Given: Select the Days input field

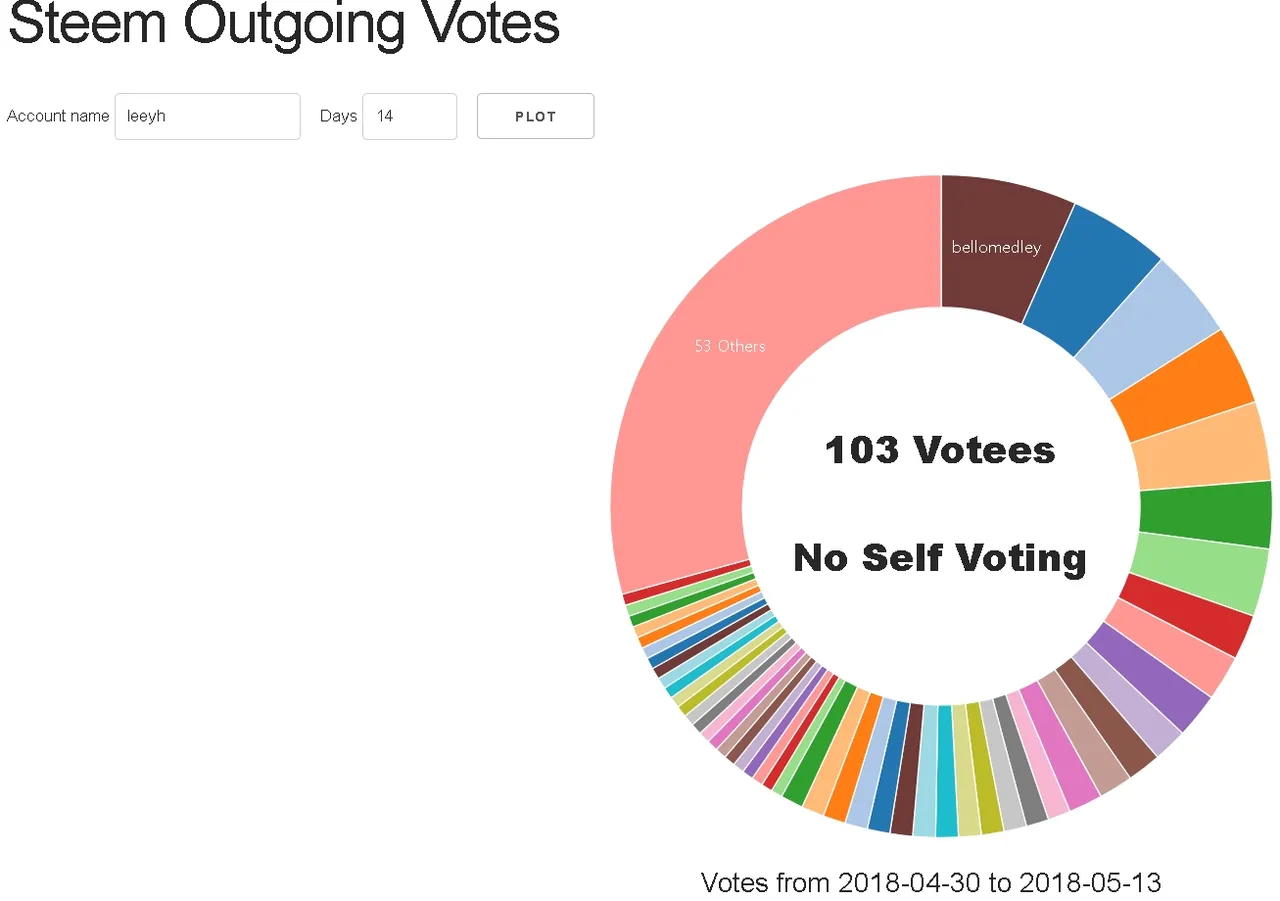Looking at the screenshot, I should click(x=409, y=116).
